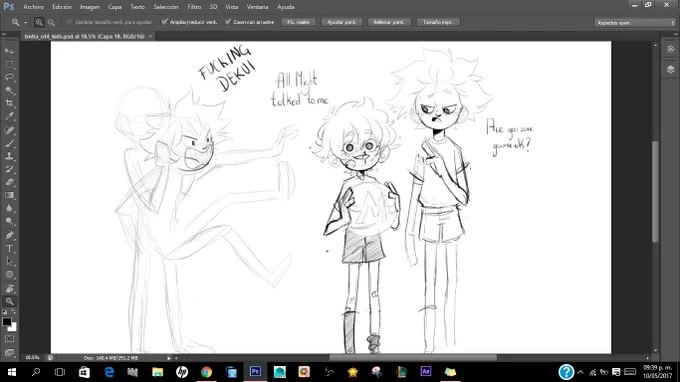This screenshot has width=680, height=382.
Task: Click the zoom percentage field in status bar
Action: click(x=32, y=358)
